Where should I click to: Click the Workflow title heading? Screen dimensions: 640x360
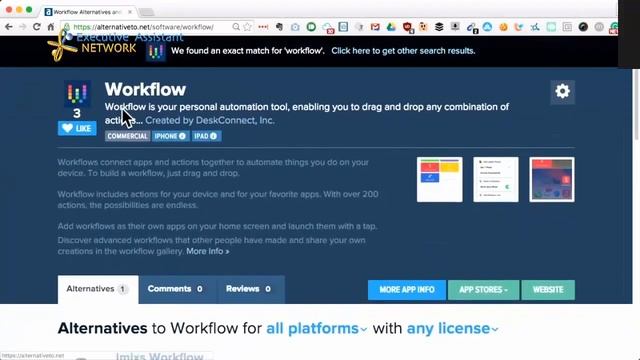145,89
